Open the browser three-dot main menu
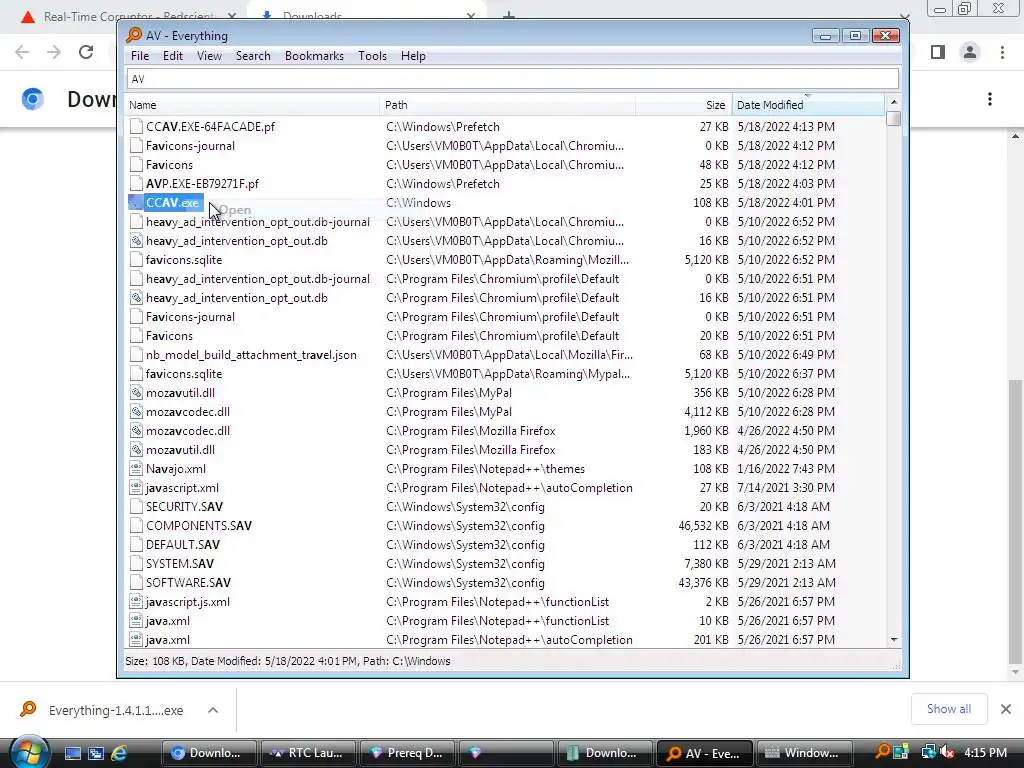Screen dimensions: 1024x768 point(1002,52)
